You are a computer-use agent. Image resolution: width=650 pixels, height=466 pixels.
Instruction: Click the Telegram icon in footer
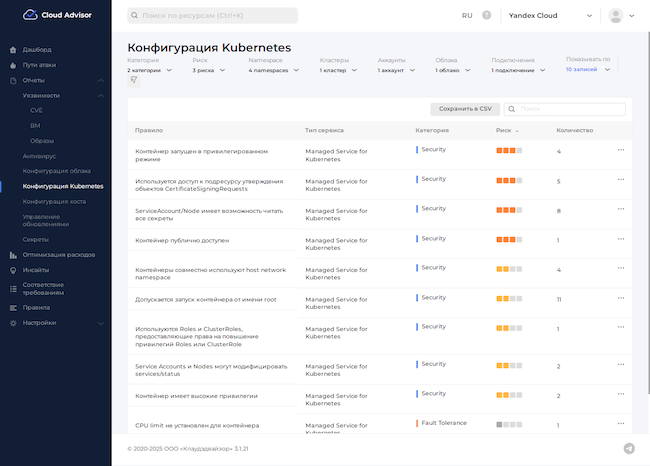(629, 448)
